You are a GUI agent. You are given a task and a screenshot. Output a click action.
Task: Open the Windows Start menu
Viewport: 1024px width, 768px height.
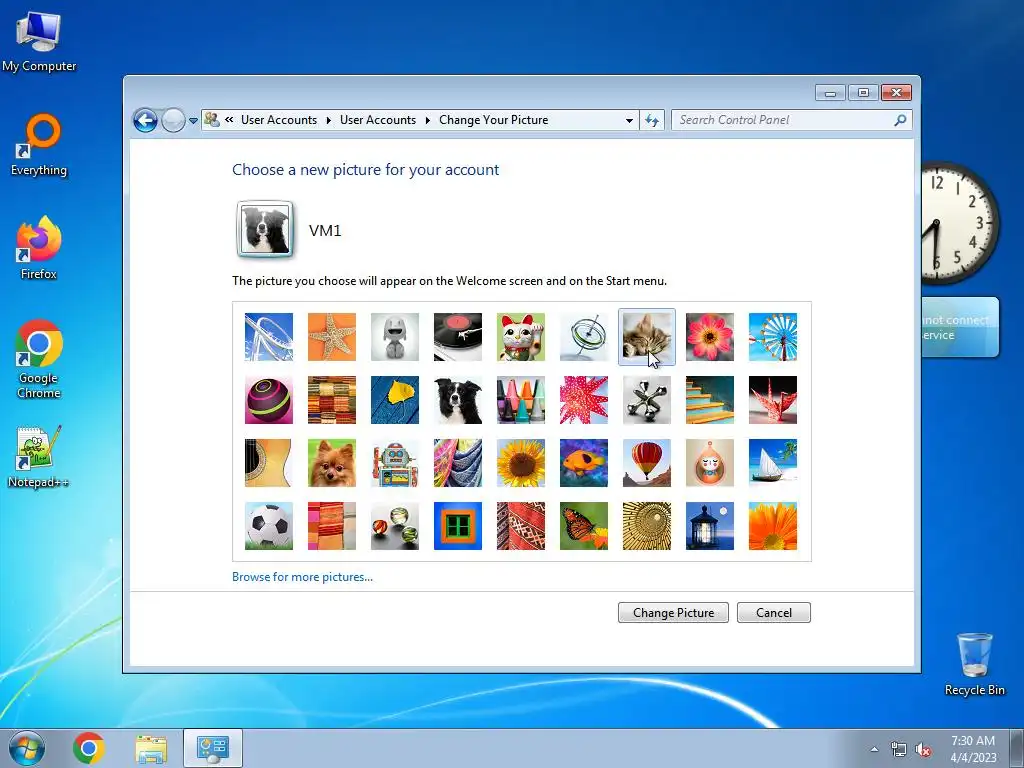27,749
